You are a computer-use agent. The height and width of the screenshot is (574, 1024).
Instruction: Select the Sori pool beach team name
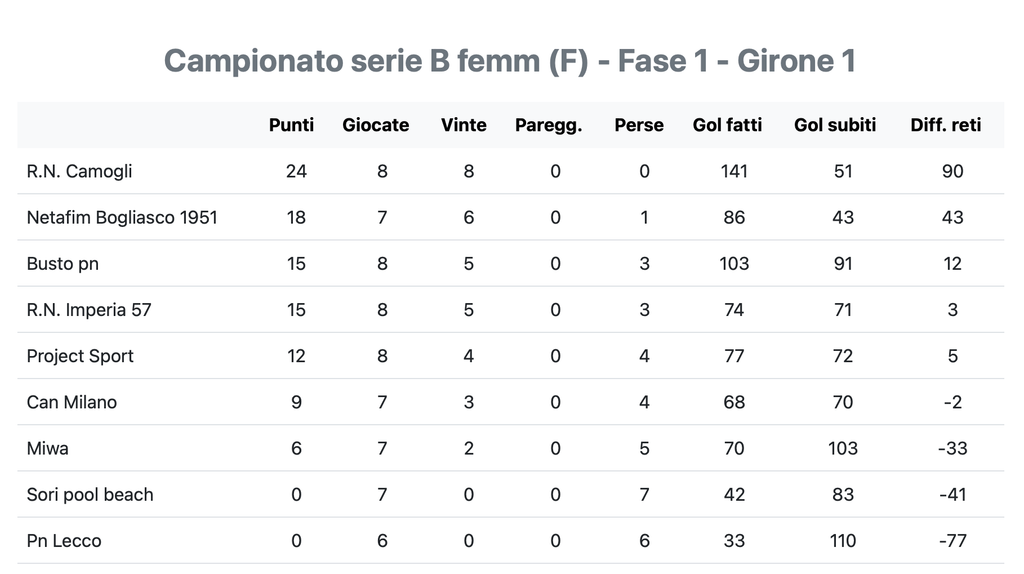tap(90, 494)
